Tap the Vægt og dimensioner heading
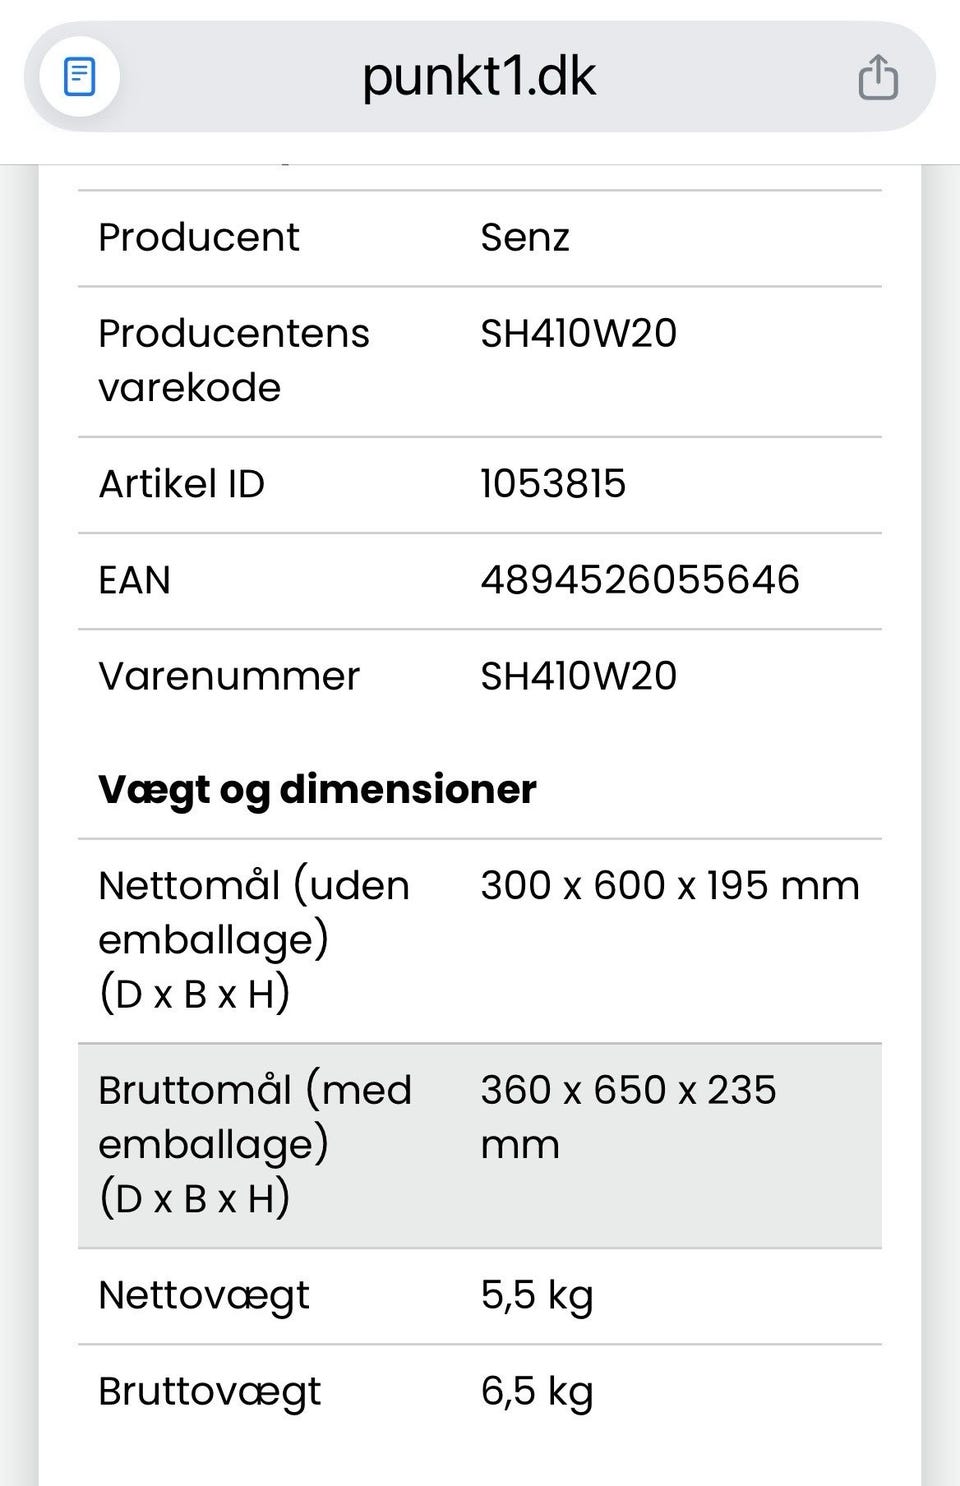The height and width of the screenshot is (1486, 960). coord(317,789)
